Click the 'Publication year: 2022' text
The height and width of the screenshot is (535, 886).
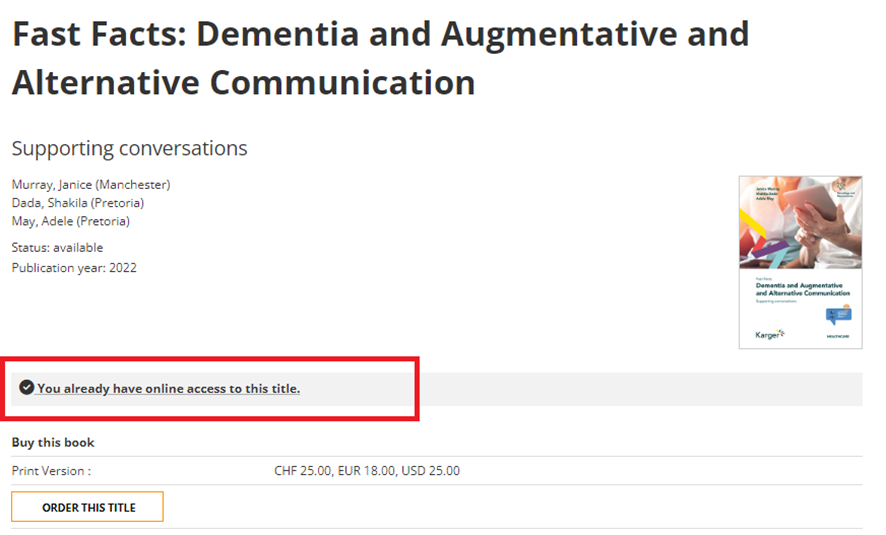74,268
